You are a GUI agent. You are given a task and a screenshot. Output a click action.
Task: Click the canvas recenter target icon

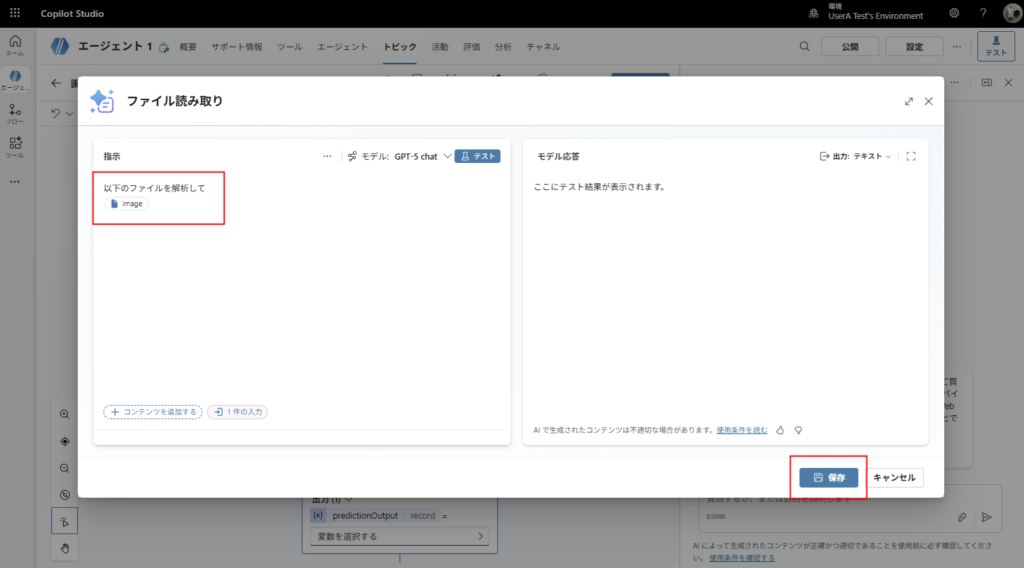point(65,441)
